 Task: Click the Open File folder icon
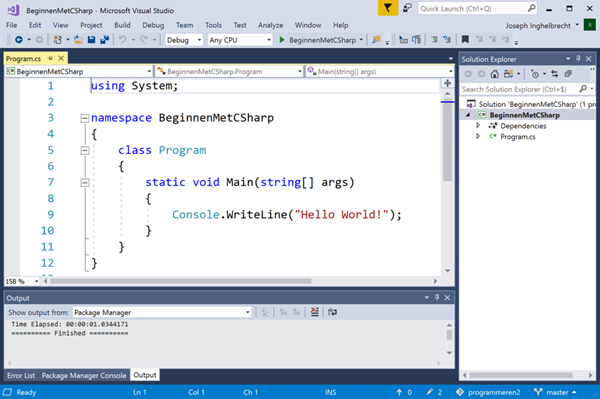(x=78, y=39)
